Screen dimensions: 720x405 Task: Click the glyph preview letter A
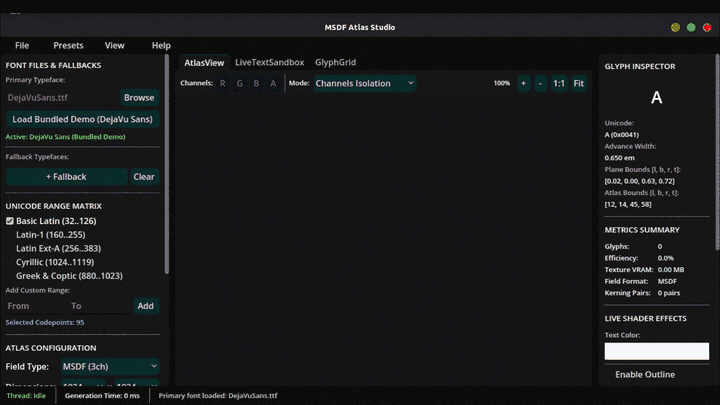pyautogui.click(x=656, y=97)
